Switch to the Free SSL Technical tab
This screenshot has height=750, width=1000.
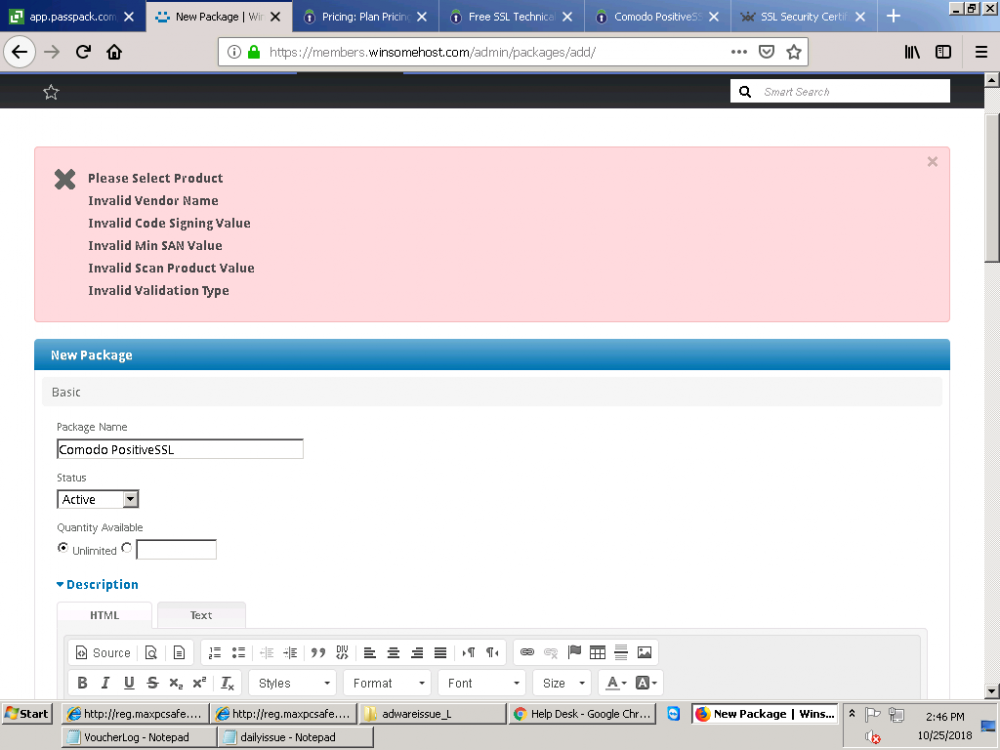pos(511,17)
